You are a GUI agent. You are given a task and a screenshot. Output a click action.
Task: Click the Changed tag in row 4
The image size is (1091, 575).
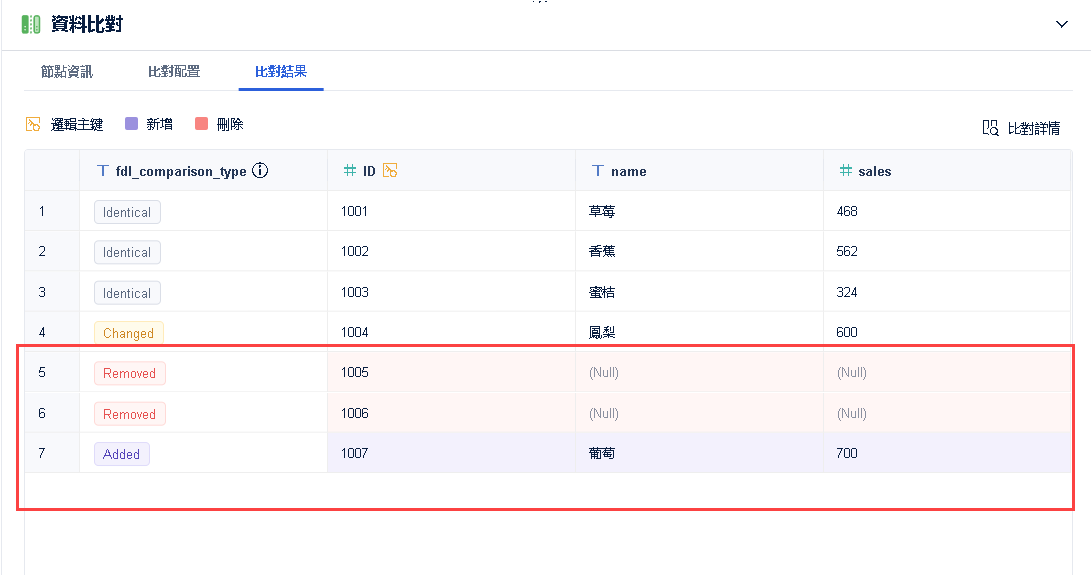(x=128, y=333)
